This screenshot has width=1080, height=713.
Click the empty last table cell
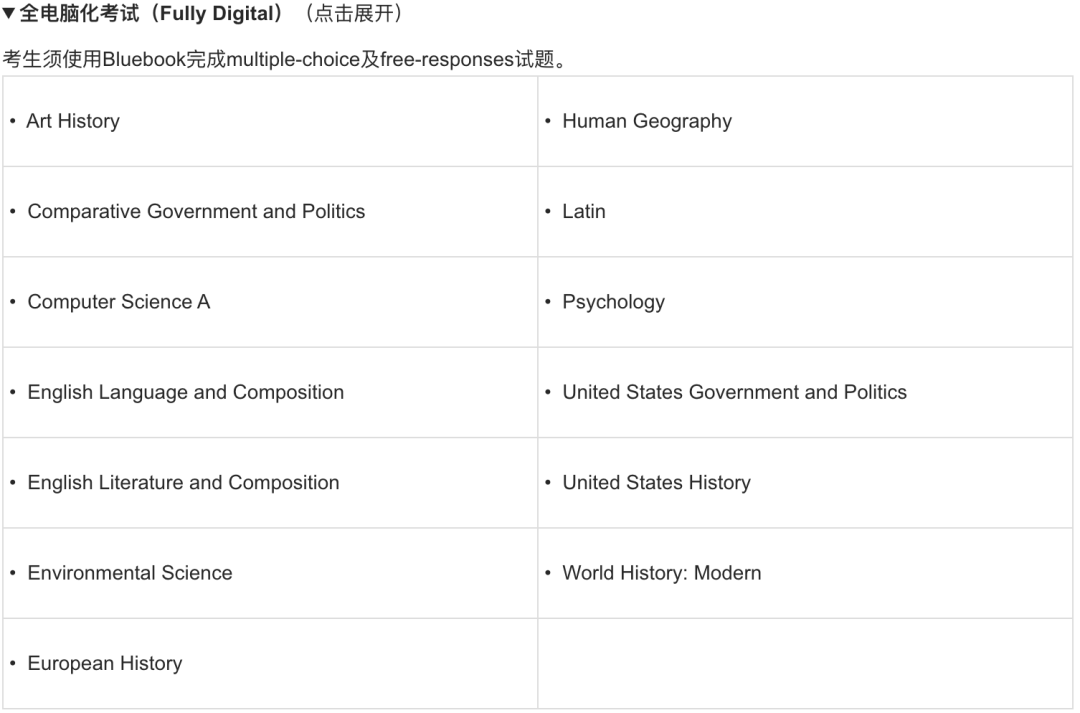(x=805, y=664)
